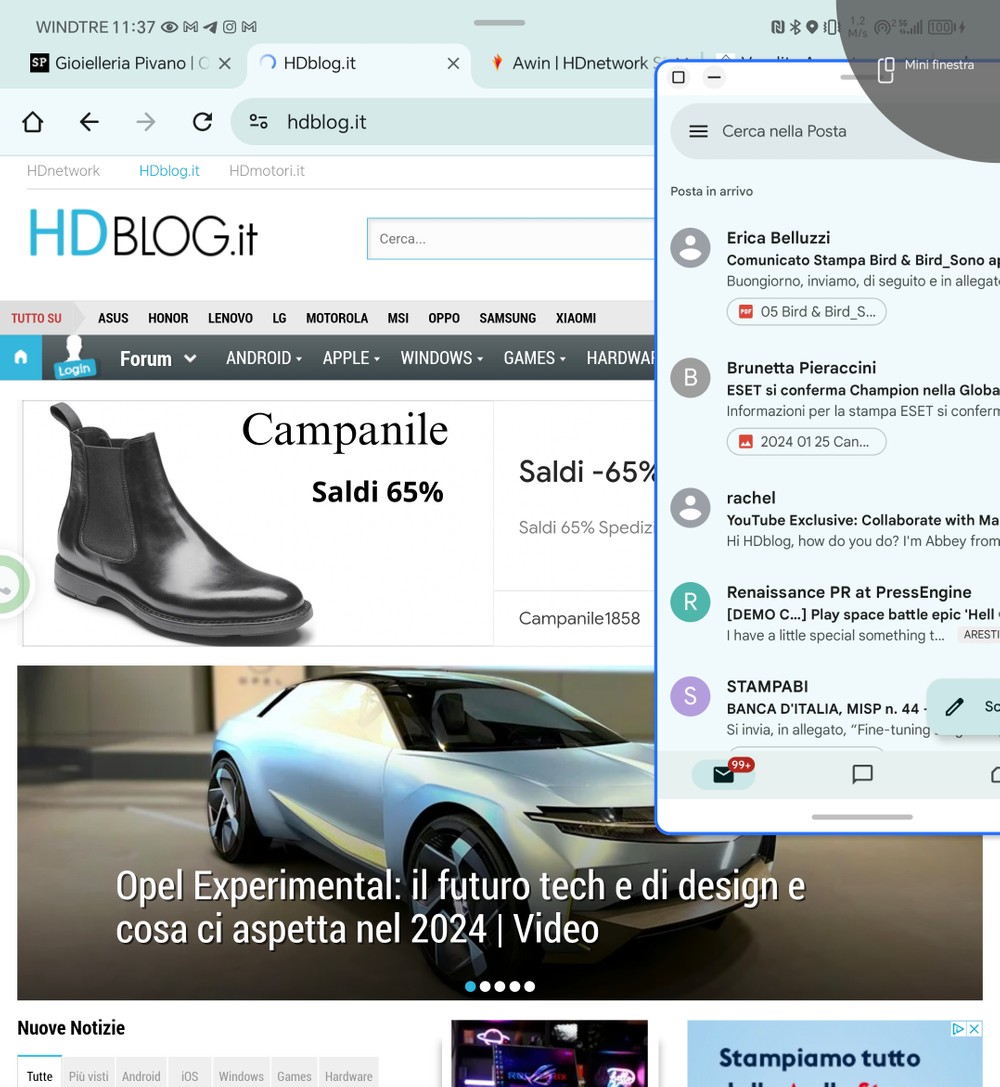Open the Gmail hamburger menu
Screen dimensions: 1000x1087
698,131
